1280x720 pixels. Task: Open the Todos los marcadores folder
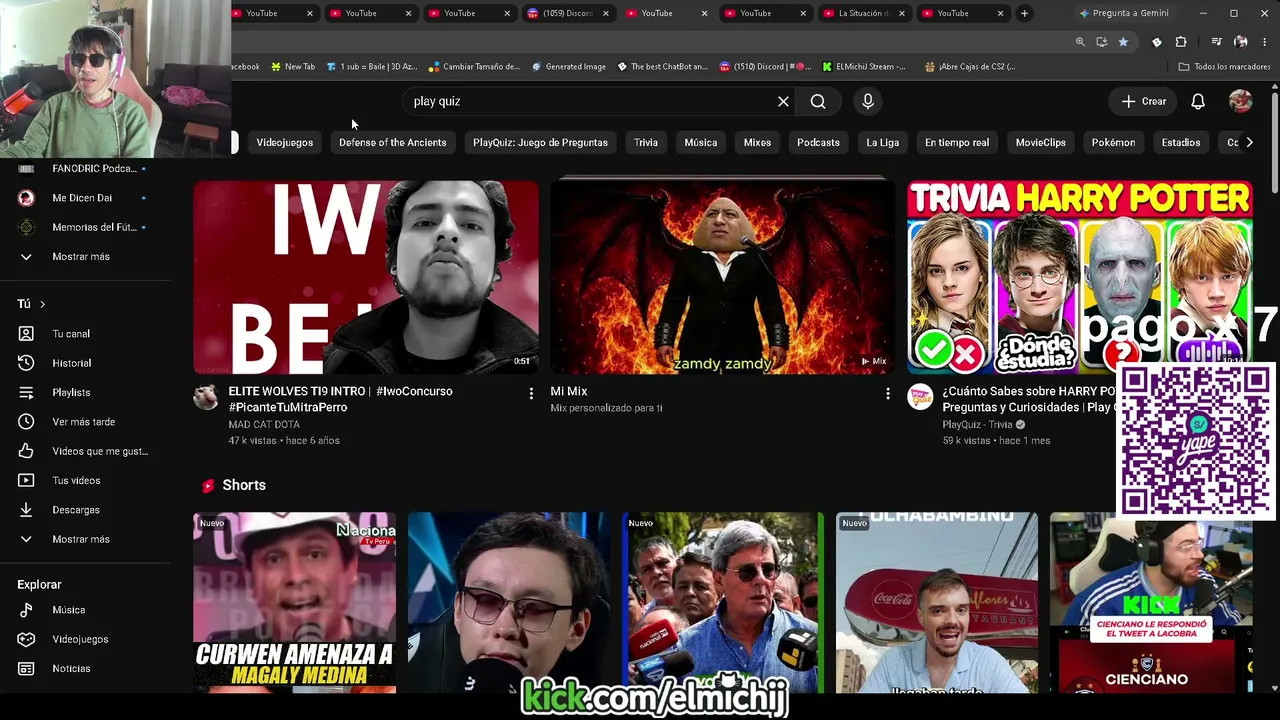click(x=1224, y=67)
